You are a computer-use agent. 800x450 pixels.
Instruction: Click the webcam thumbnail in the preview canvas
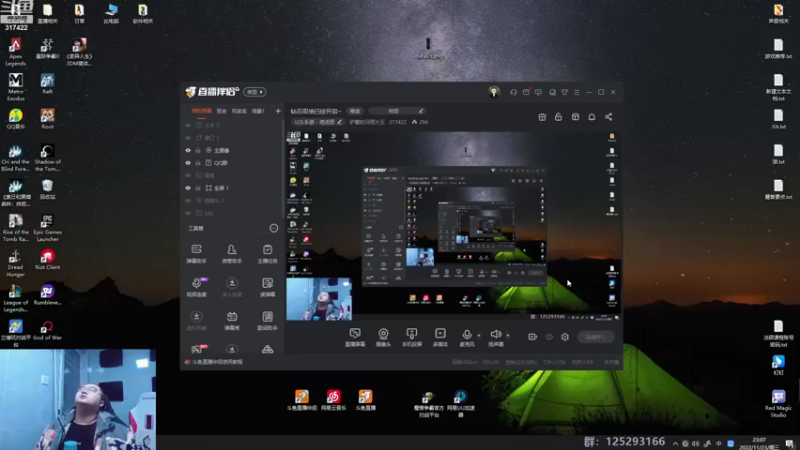(319, 299)
